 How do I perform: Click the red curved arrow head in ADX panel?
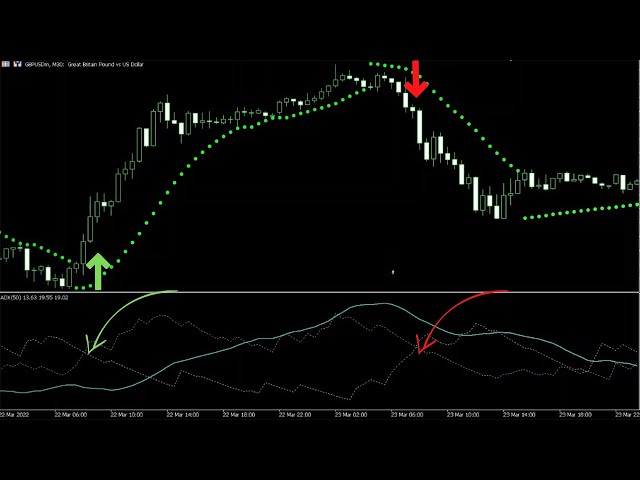[x=422, y=349]
